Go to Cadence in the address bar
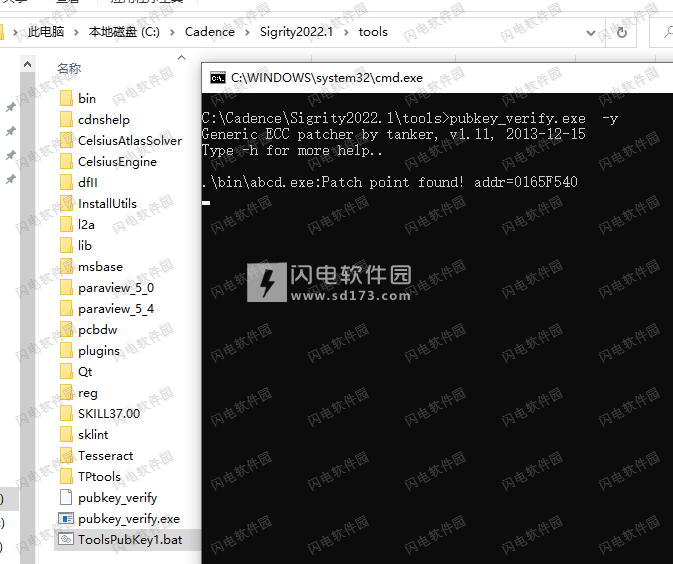Viewport: 673px width, 564px height. 210,32
